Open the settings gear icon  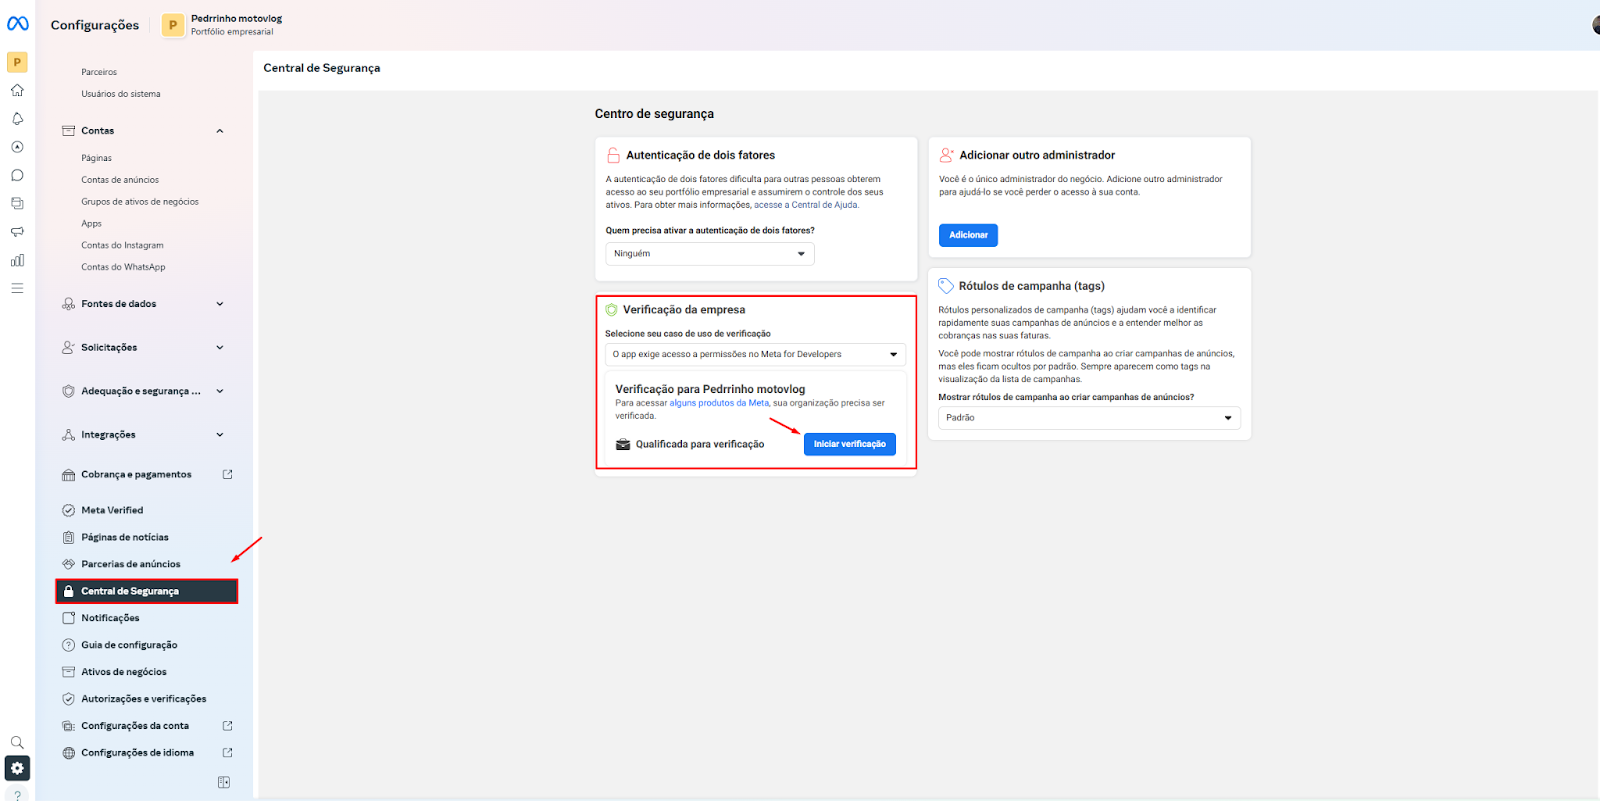(17, 768)
